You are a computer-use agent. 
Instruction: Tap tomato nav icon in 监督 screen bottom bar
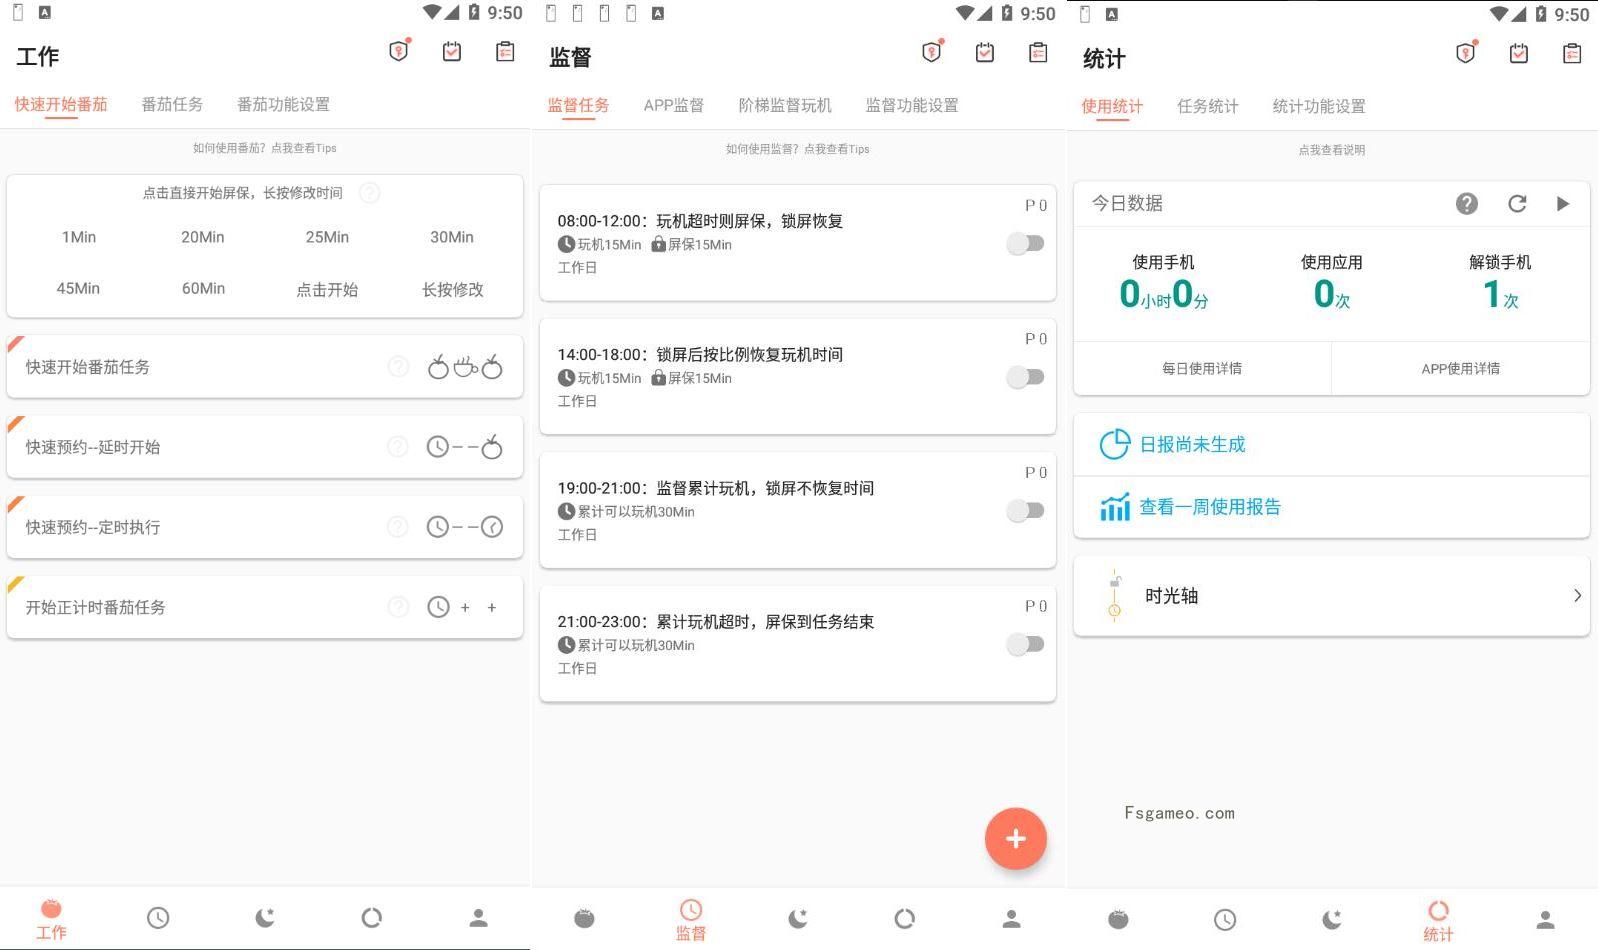click(585, 918)
